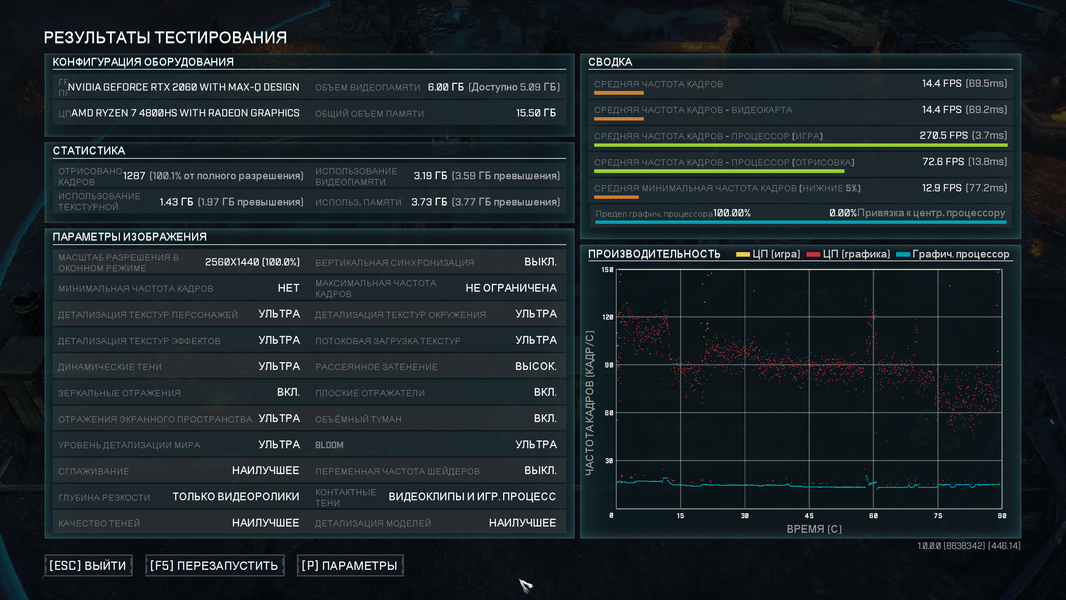Click СГЛАЖИВАНИЕ НАИЛУЧШЕЕ row

(x=180, y=471)
